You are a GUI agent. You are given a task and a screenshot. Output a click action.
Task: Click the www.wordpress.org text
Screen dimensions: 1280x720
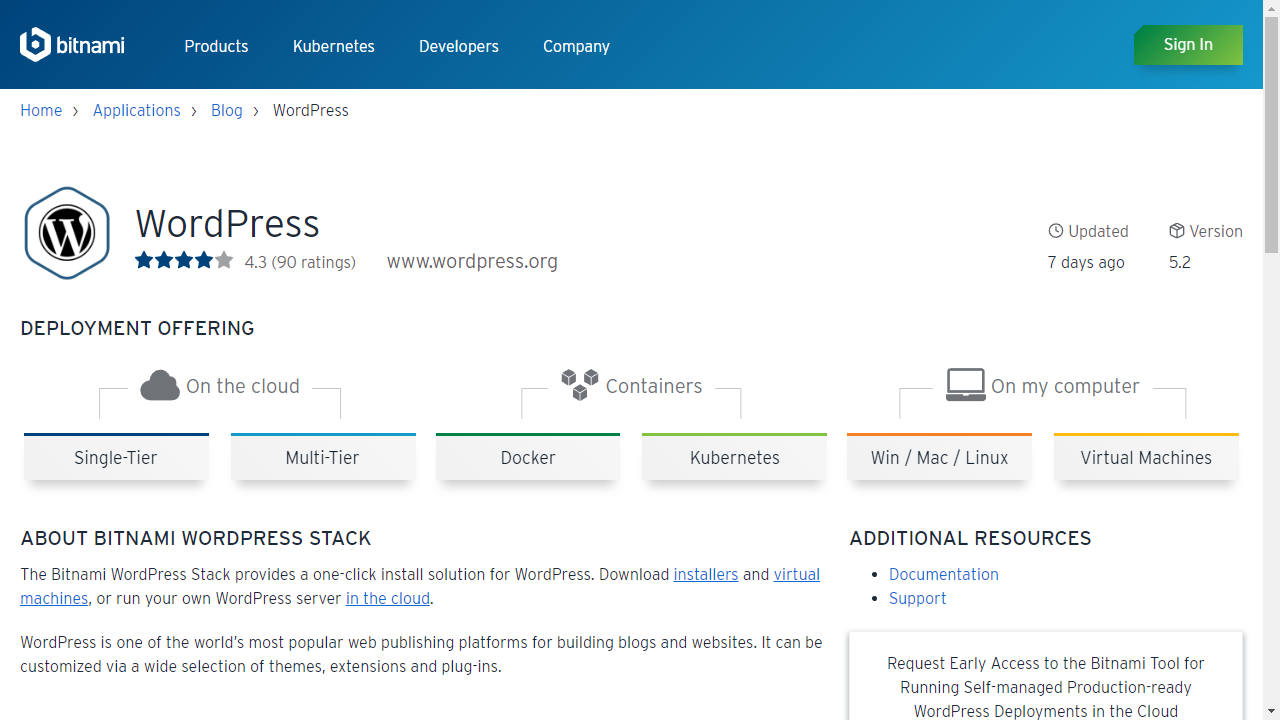472,261
